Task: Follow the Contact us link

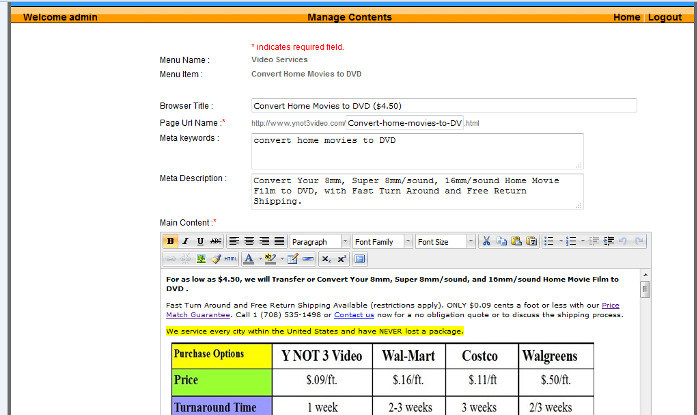Action: (x=354, y=315)
